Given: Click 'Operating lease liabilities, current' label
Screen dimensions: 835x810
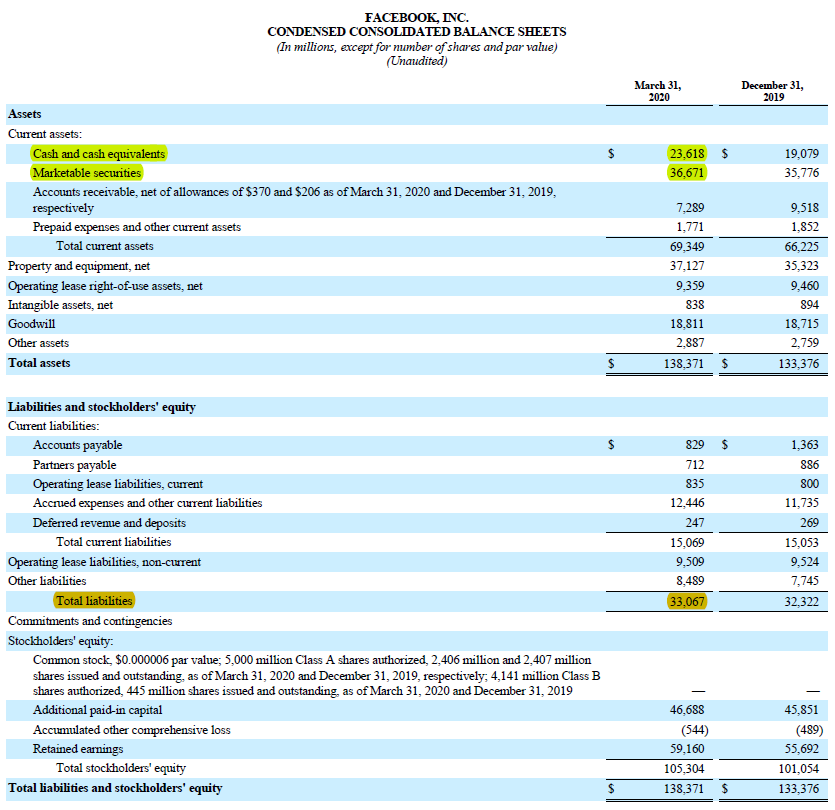Looking at the screenshot, I should click(x=118, y=484).
